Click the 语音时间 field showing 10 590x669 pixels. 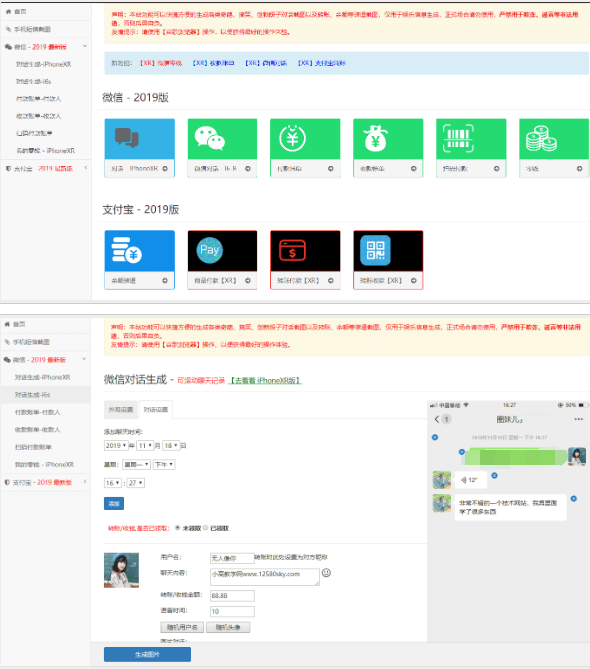(x=232, y=611)
